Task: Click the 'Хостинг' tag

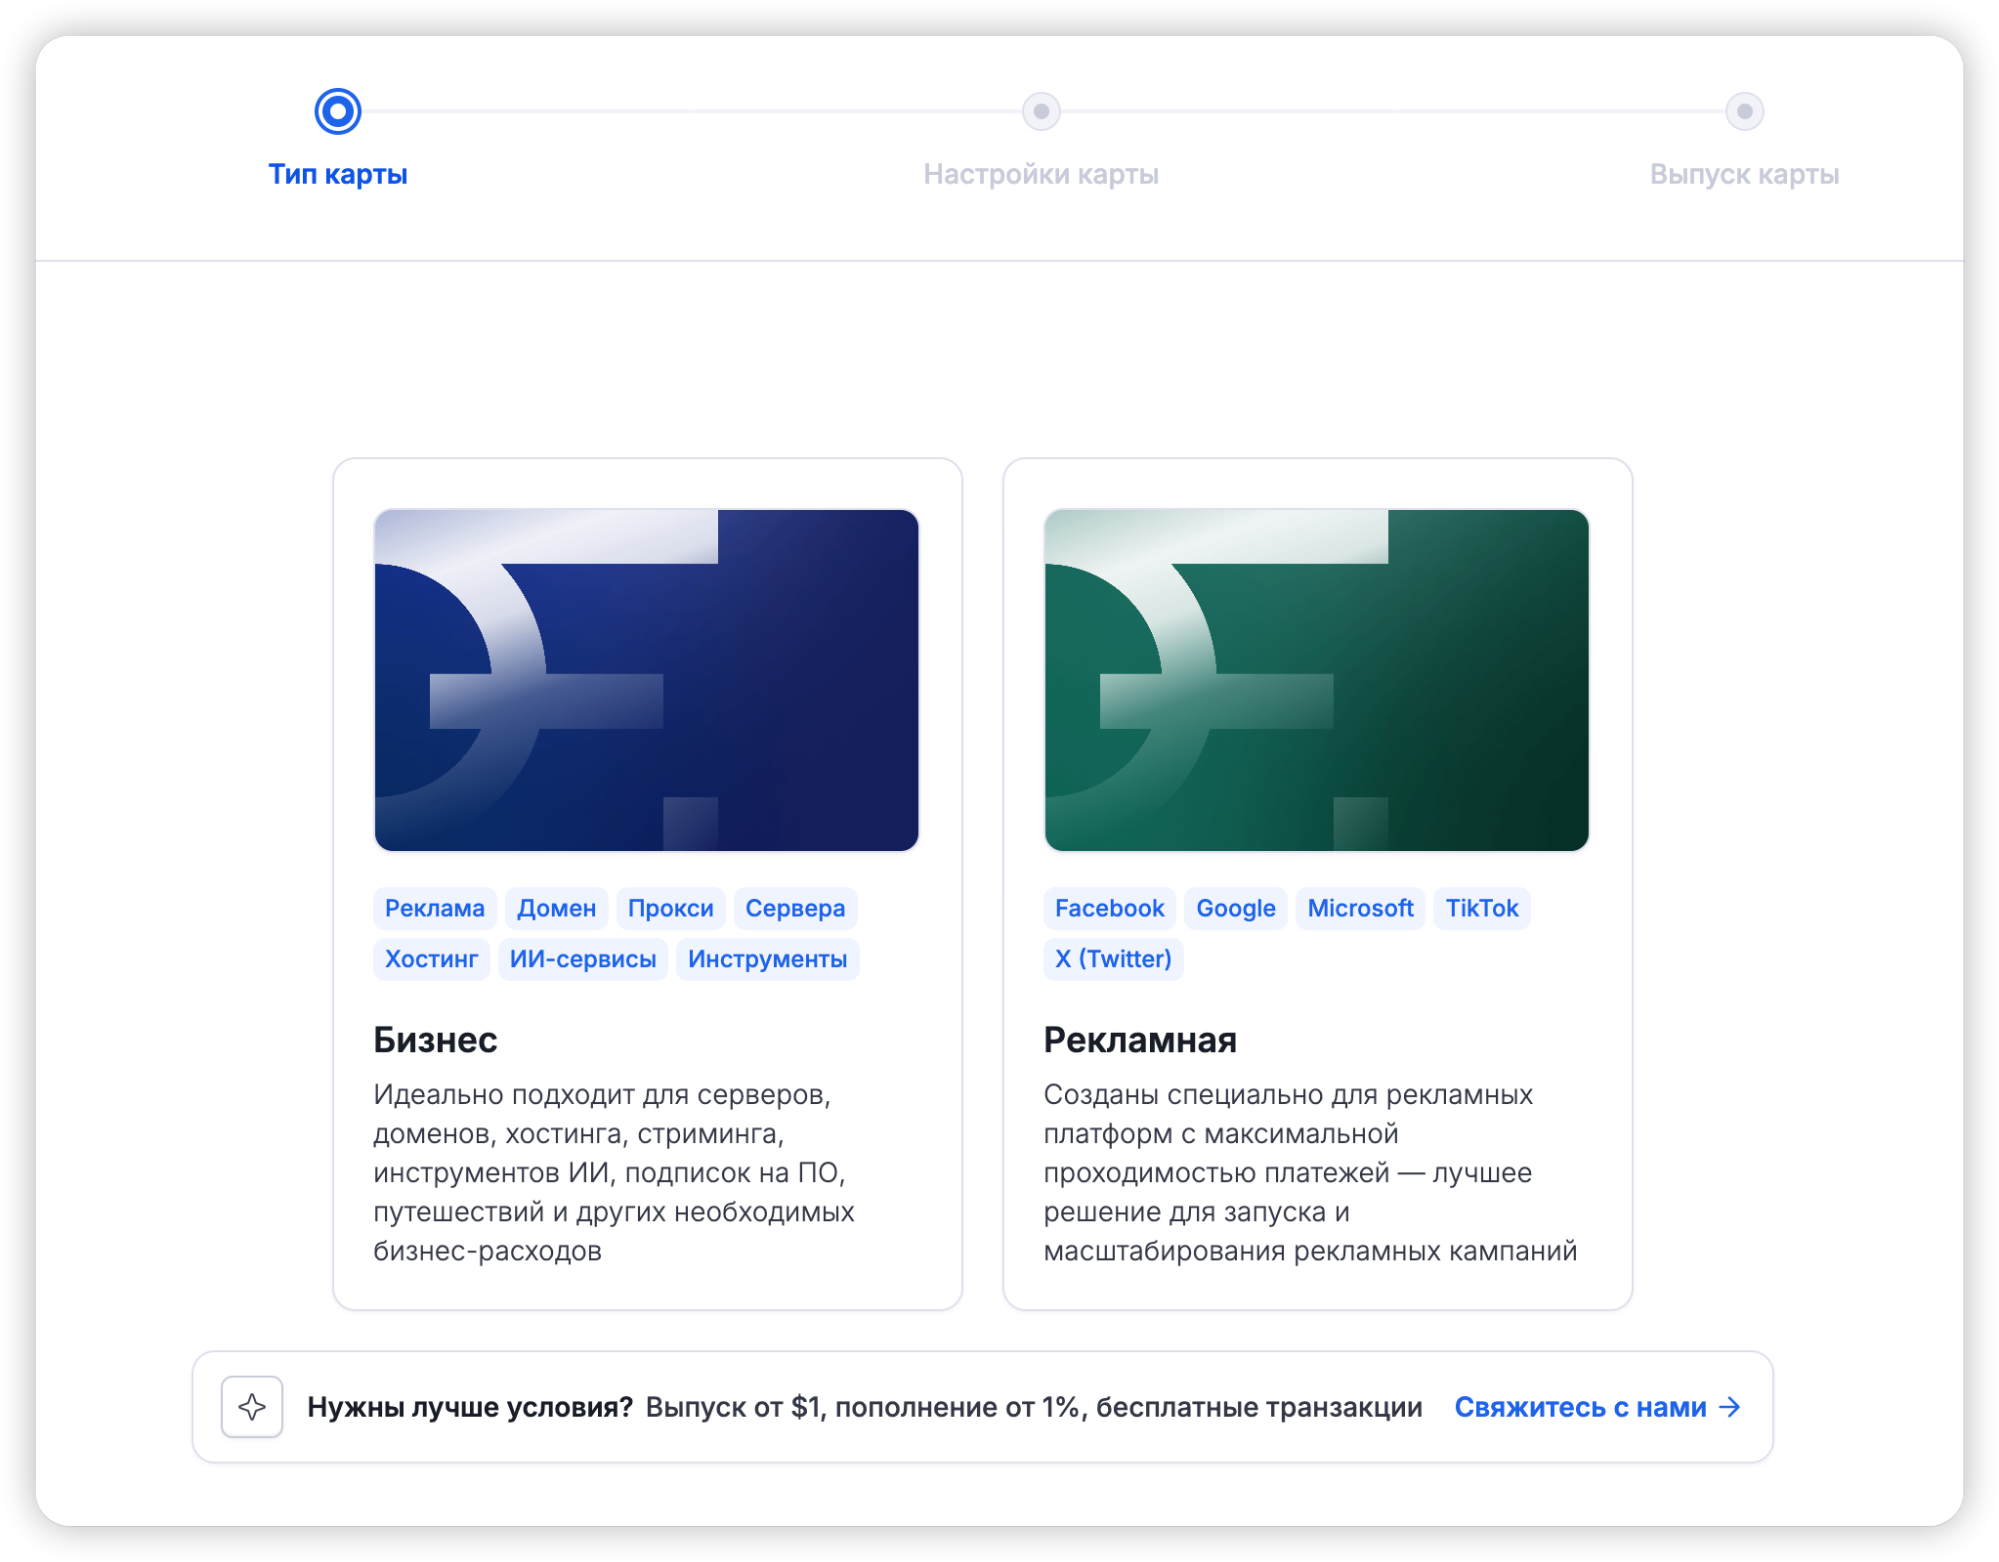Action: point(431,959)
